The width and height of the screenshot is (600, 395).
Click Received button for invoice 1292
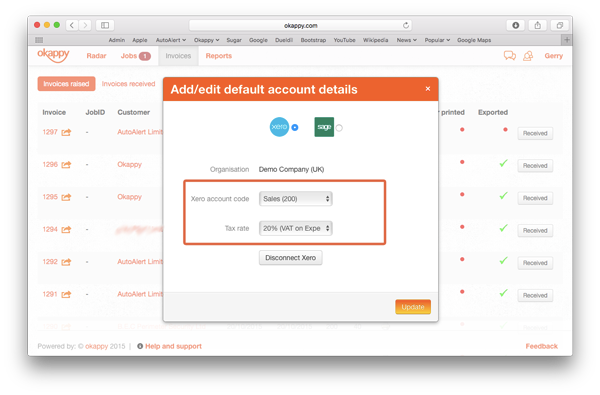535,263
